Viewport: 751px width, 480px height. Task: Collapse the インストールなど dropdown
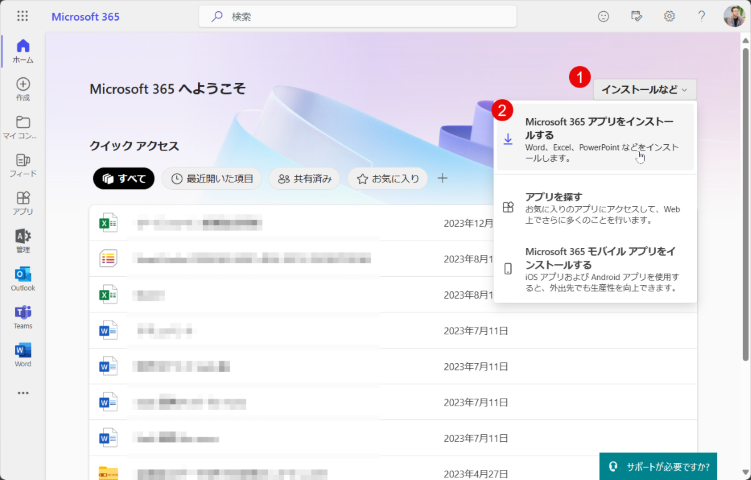[645, 90]
